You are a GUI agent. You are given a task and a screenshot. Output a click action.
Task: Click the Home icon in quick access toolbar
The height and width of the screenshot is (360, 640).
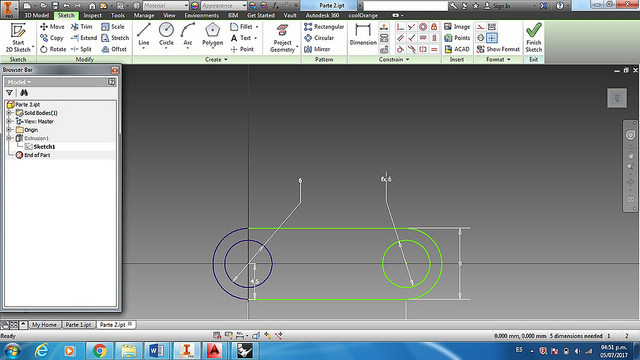[x=92, y=6]
